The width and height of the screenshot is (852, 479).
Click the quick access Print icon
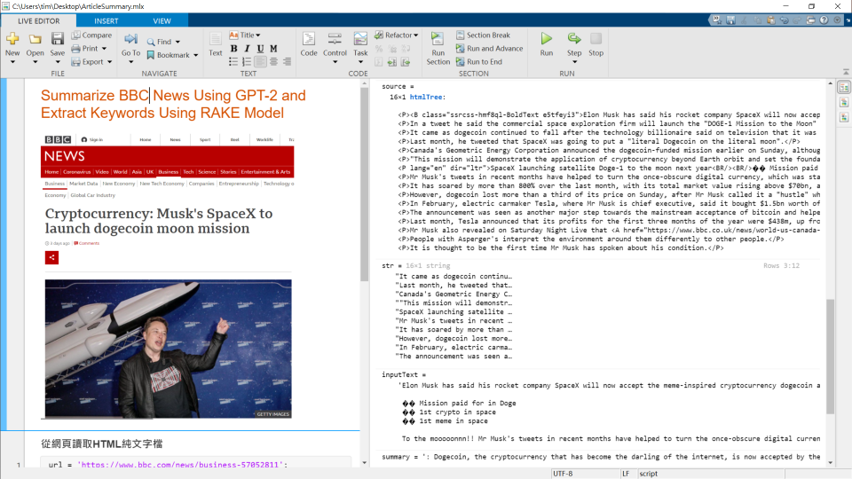coord(810,20)
